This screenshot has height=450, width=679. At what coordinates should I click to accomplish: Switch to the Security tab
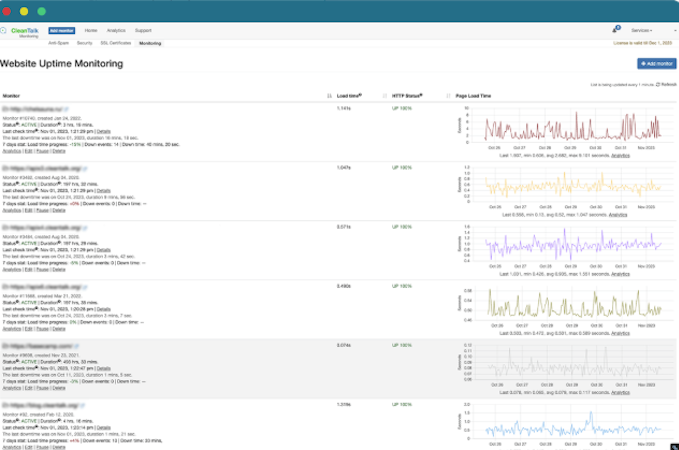point(84,43)
